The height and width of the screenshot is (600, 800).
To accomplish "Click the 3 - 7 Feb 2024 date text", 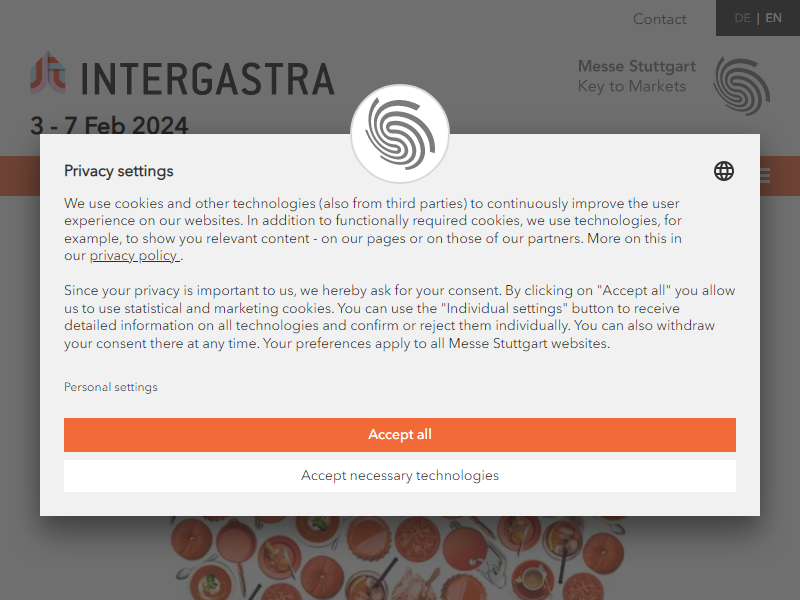I will coord(109,125).
